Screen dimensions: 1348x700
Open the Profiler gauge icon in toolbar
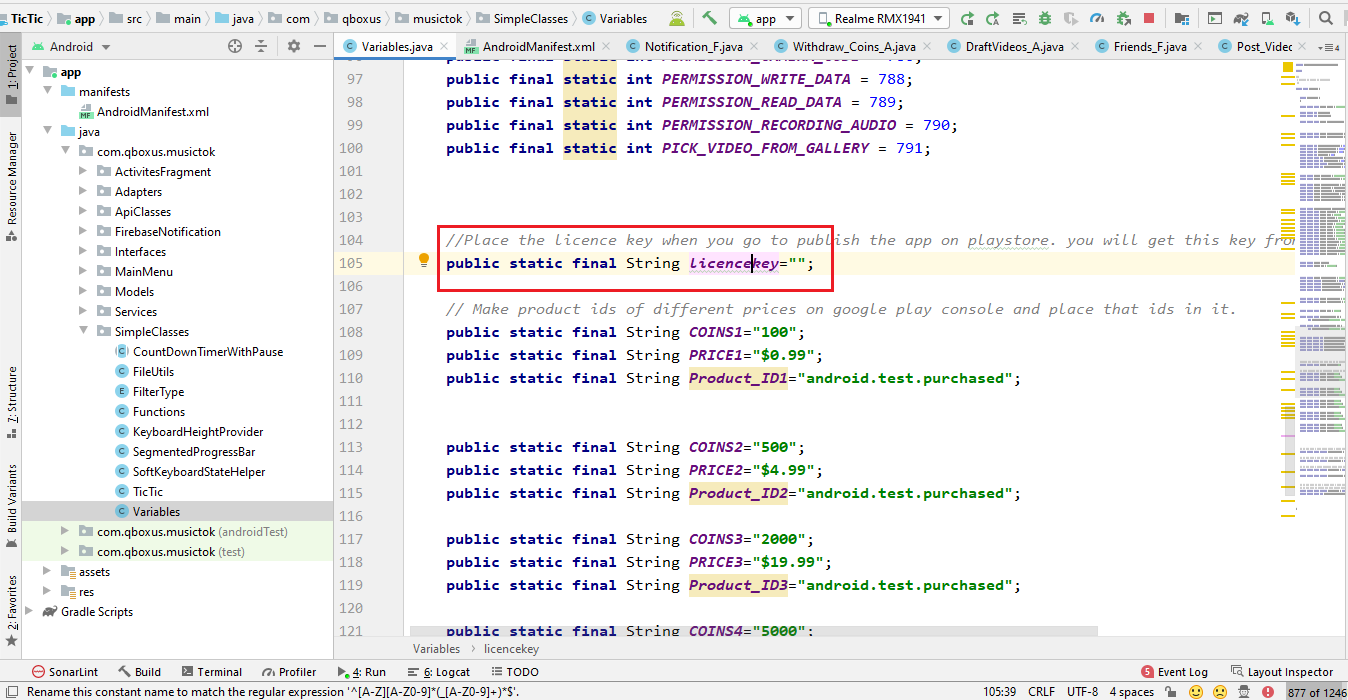coord(1097,18)
